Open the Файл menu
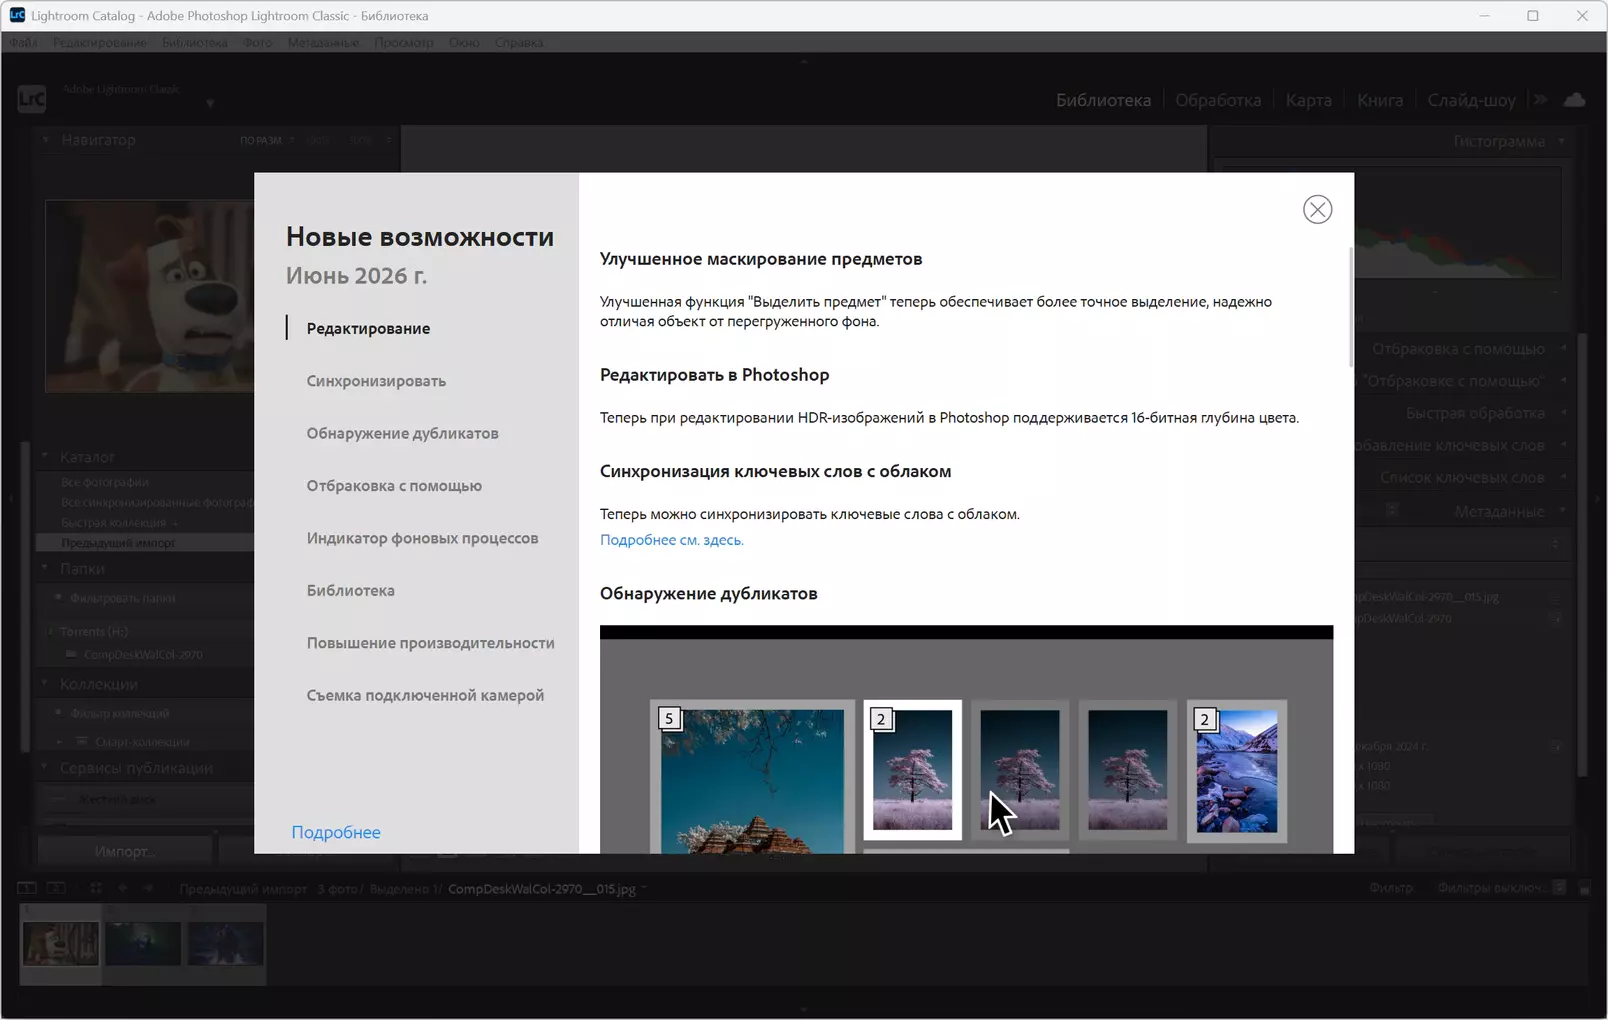 [x=24, y=43]
